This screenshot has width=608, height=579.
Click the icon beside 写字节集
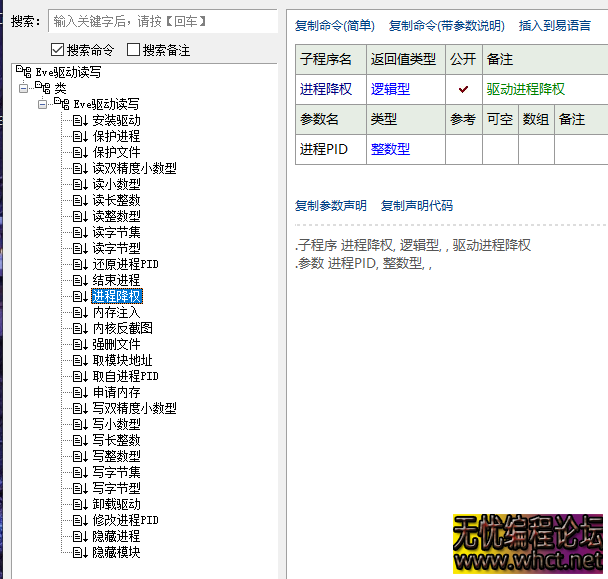(81, 472)
